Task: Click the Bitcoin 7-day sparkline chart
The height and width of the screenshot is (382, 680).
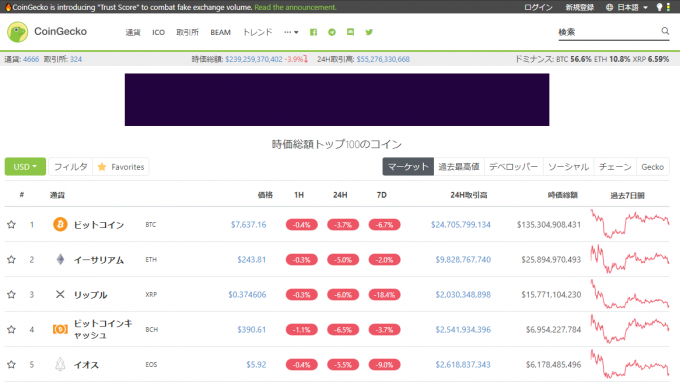Action: 630,224
